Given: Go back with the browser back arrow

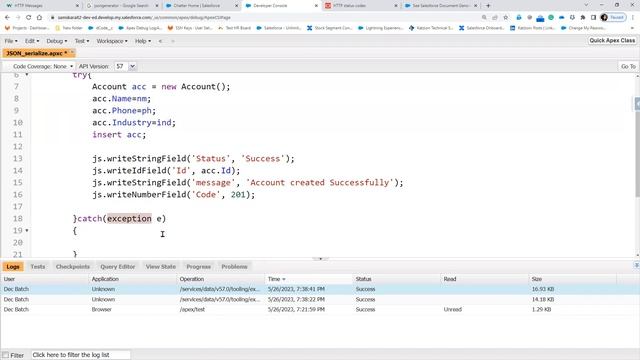Looking at the screenshot, I should 7,18.
